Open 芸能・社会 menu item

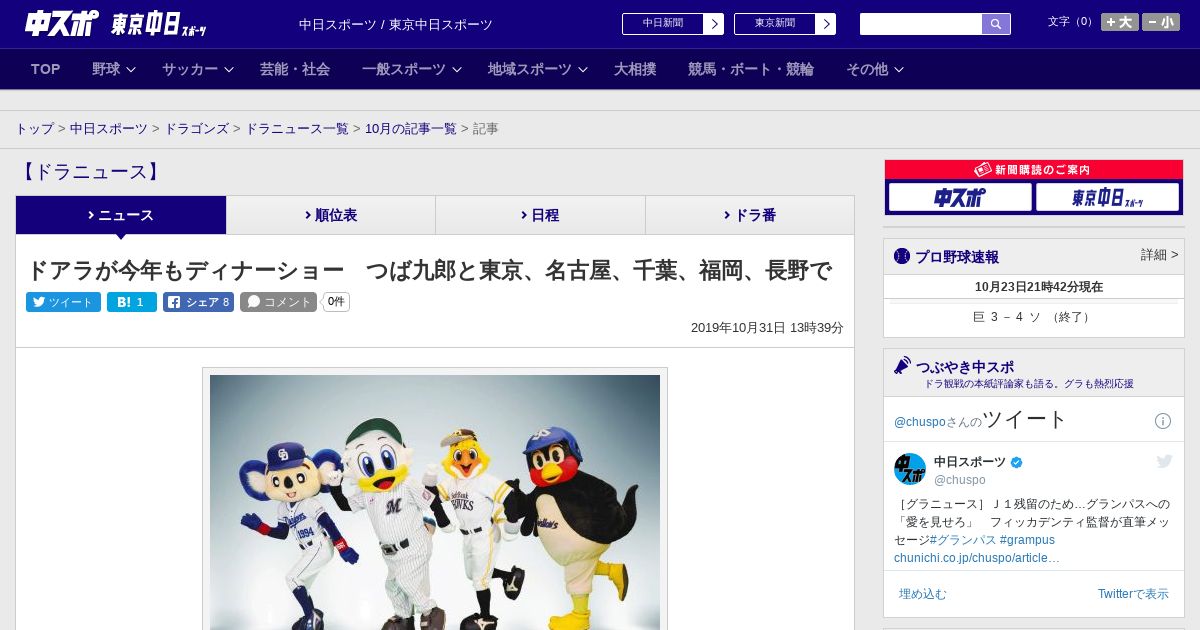(x=295, y=69)
